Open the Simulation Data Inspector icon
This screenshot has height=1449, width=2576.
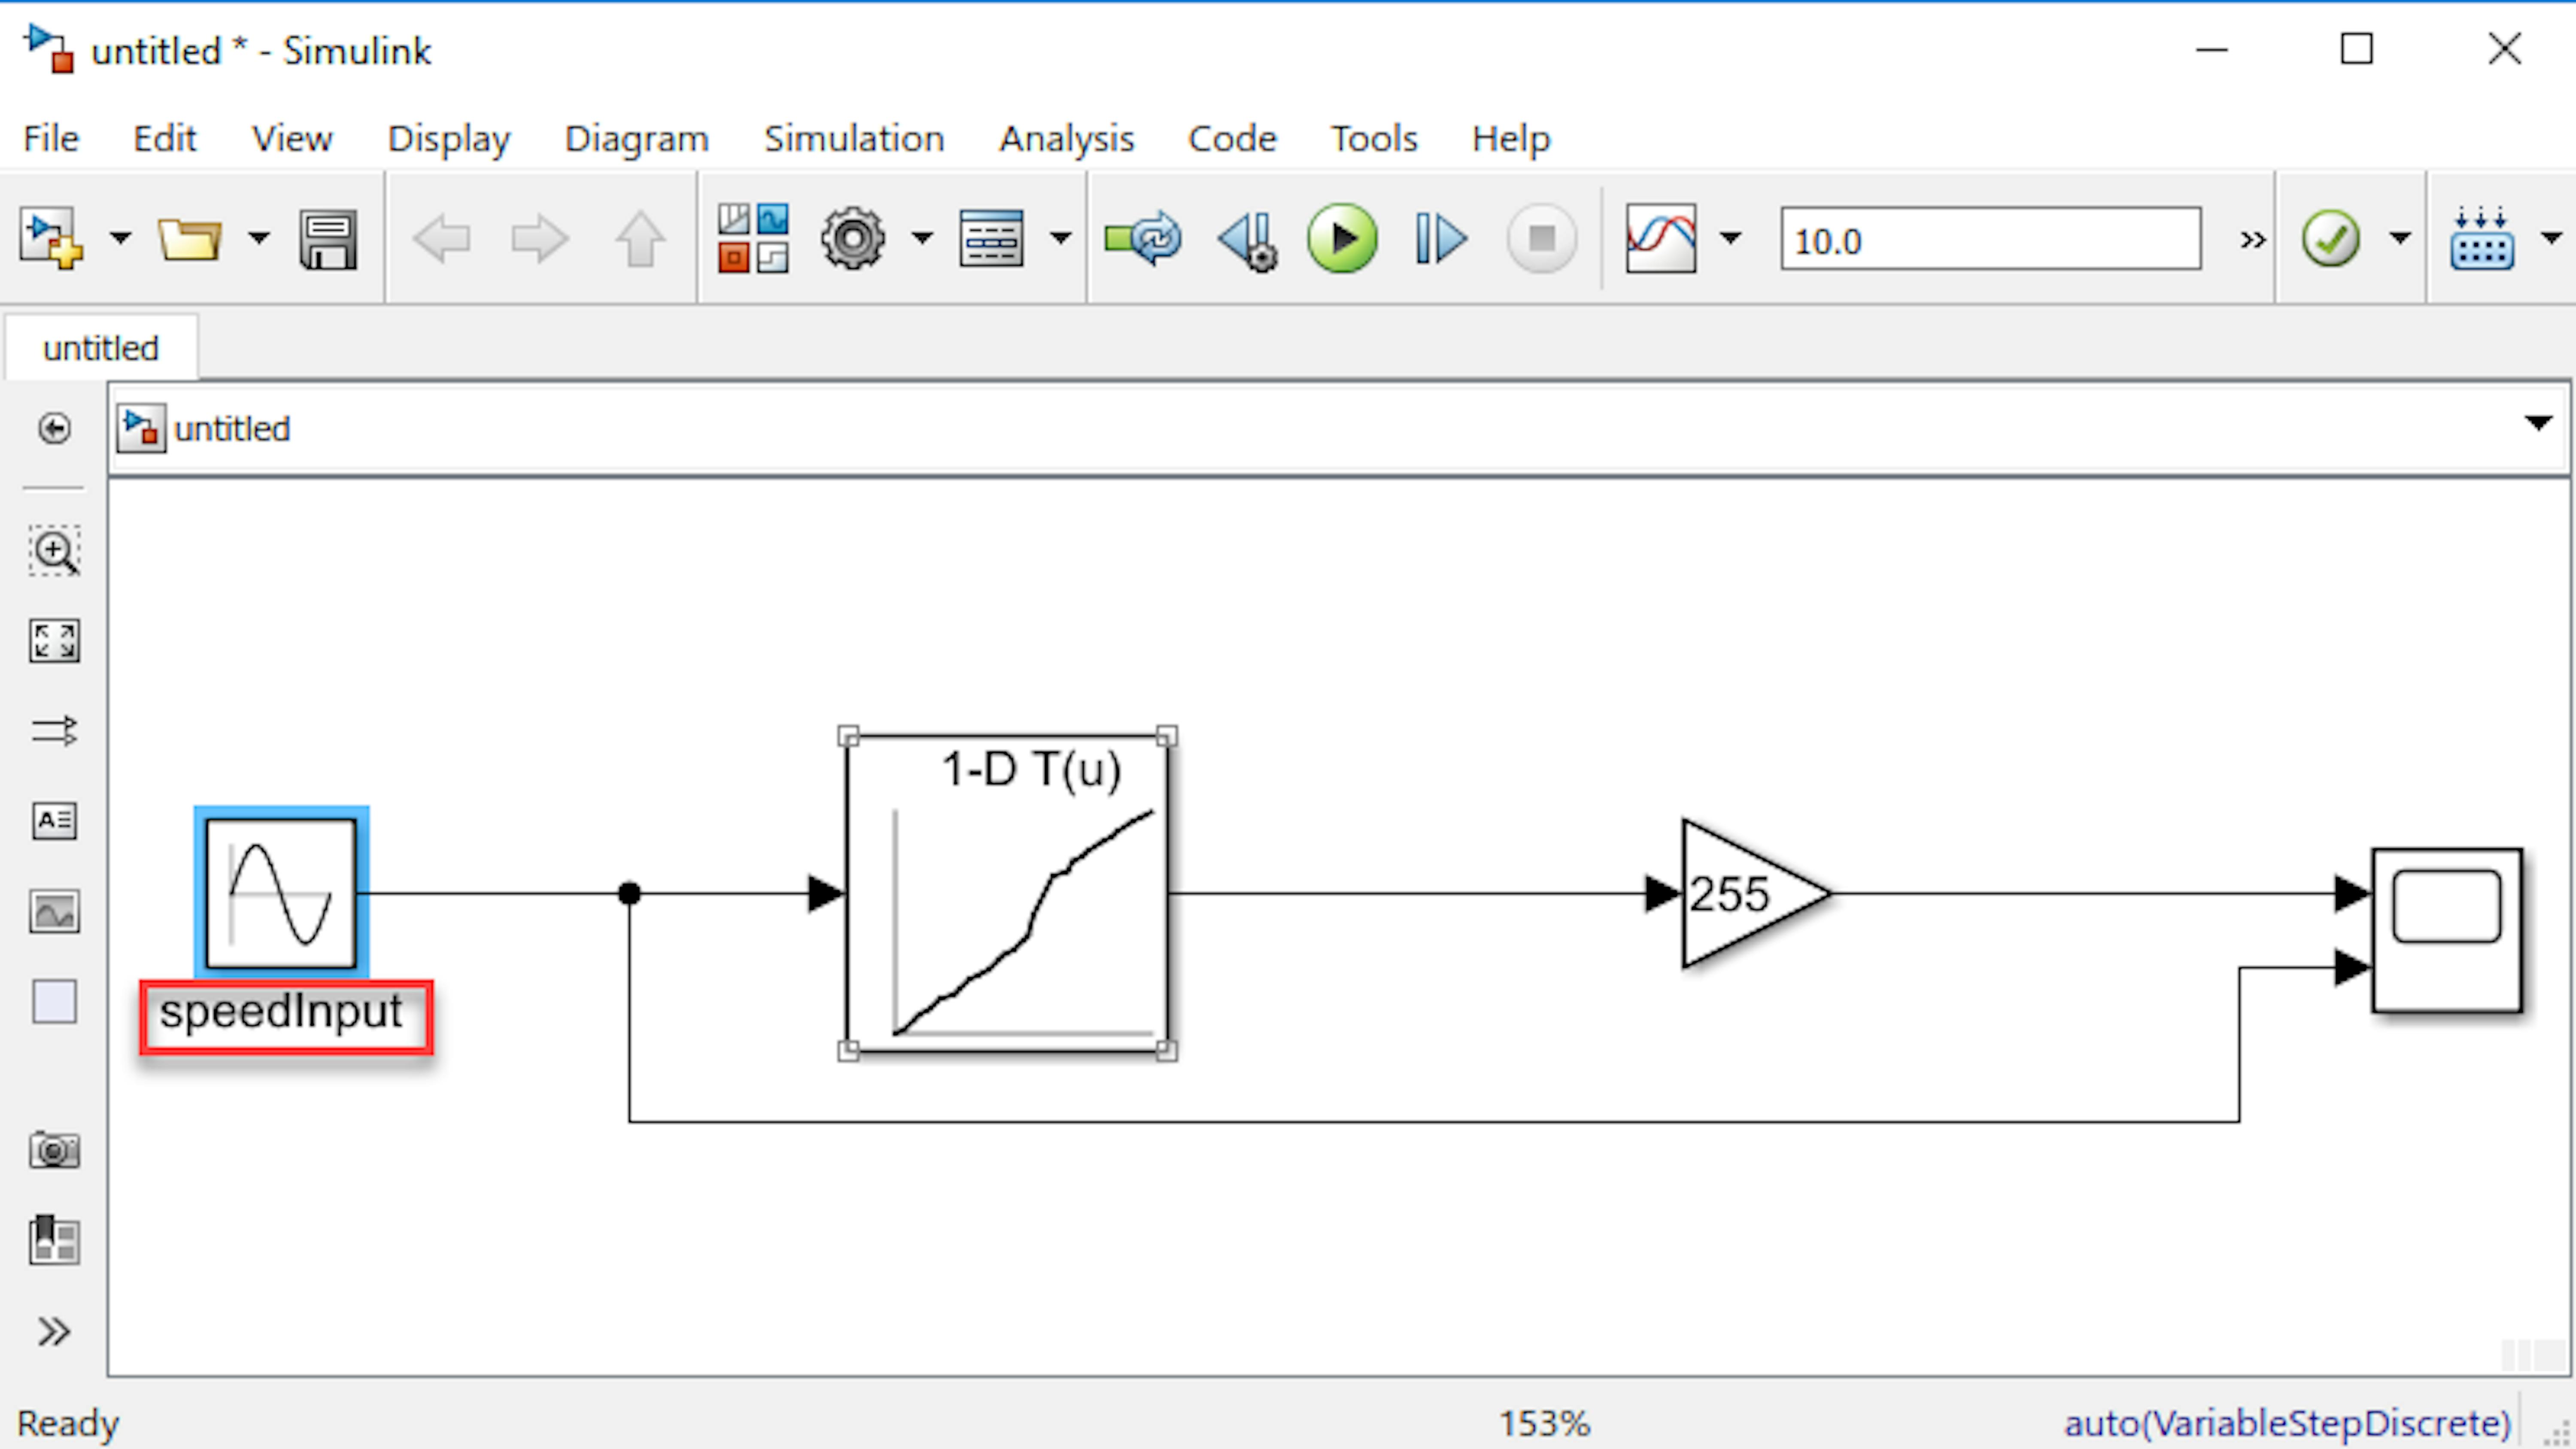coord(1661,239)
